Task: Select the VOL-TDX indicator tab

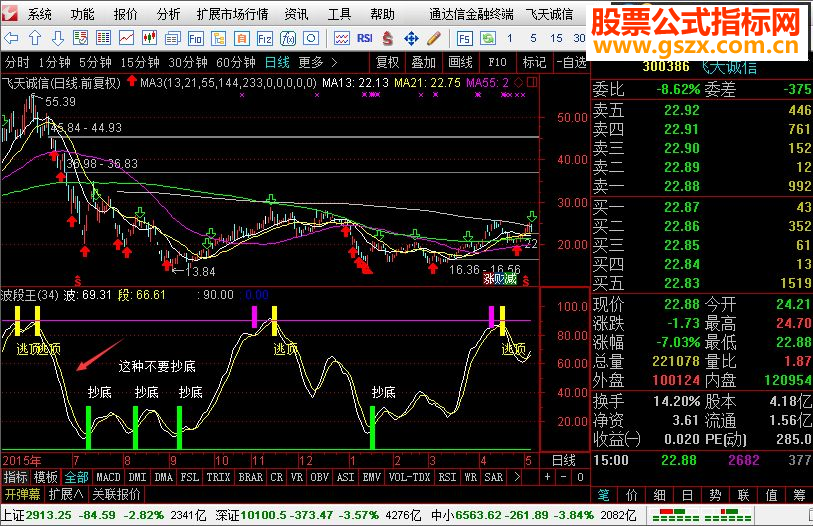Action: coord(410,477)
